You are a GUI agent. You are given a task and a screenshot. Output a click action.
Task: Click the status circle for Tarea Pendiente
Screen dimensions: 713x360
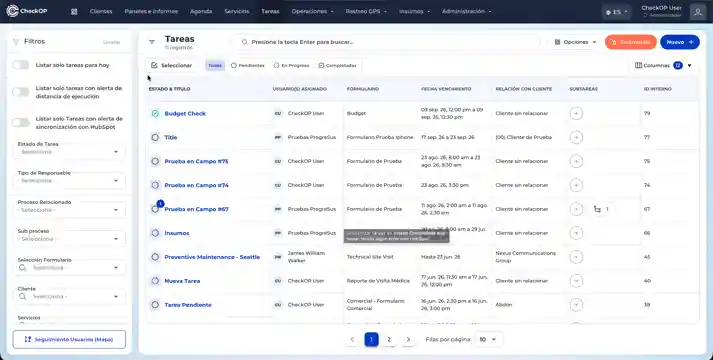point(155,305)
